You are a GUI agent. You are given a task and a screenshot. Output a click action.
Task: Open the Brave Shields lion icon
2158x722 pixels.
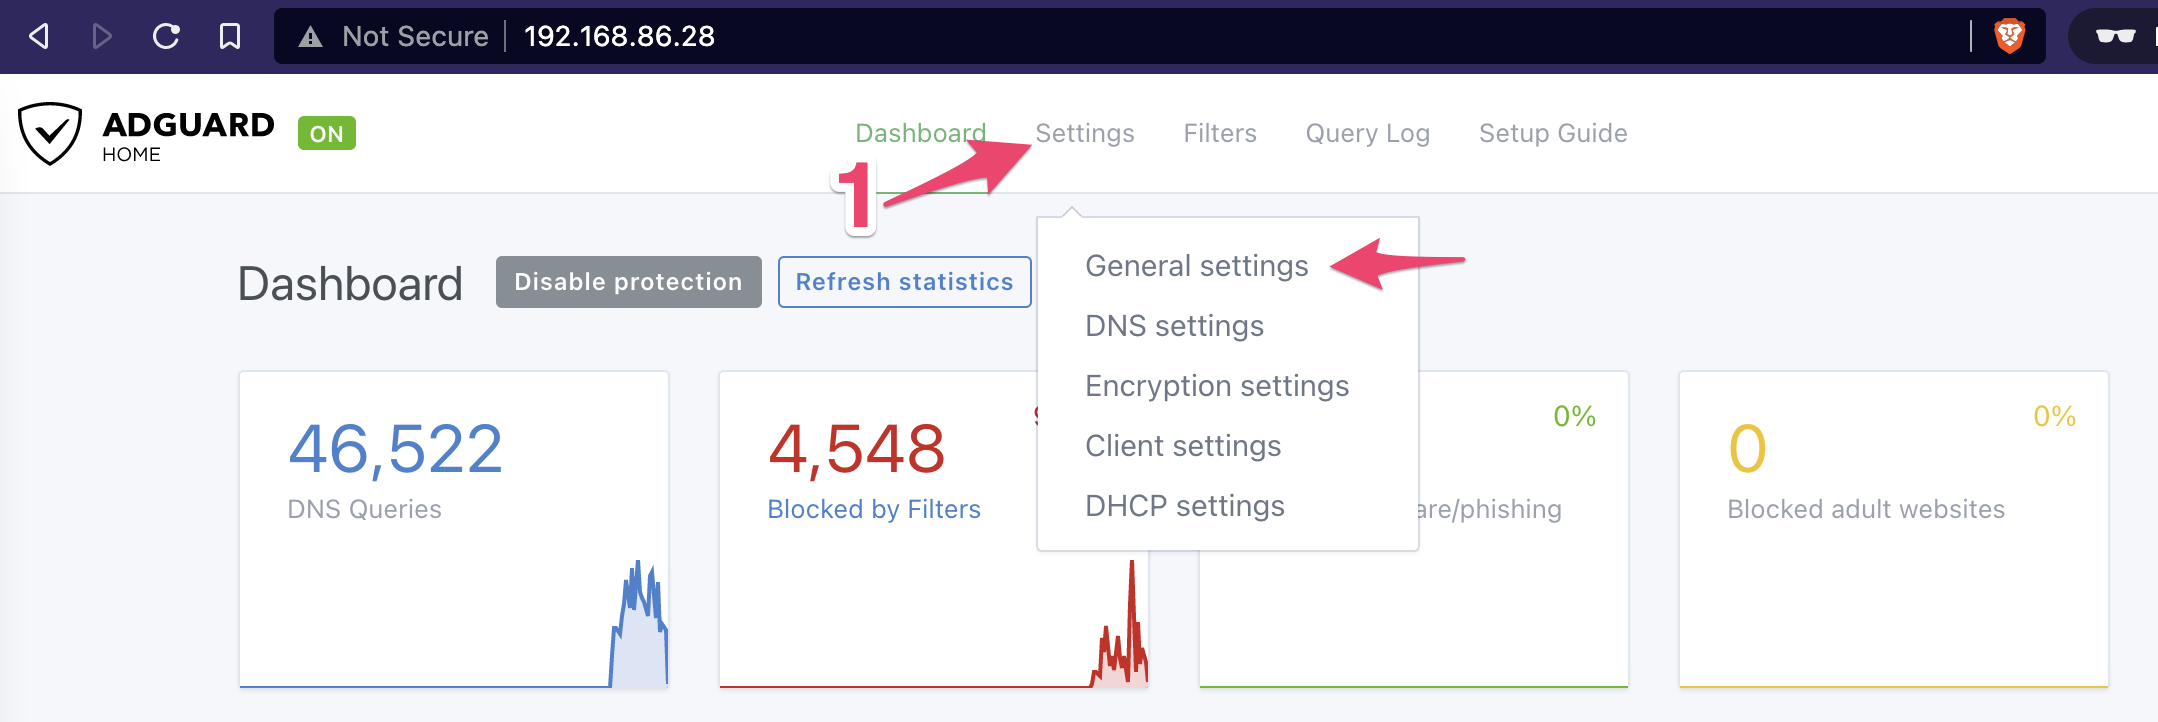click(2009, 37)
